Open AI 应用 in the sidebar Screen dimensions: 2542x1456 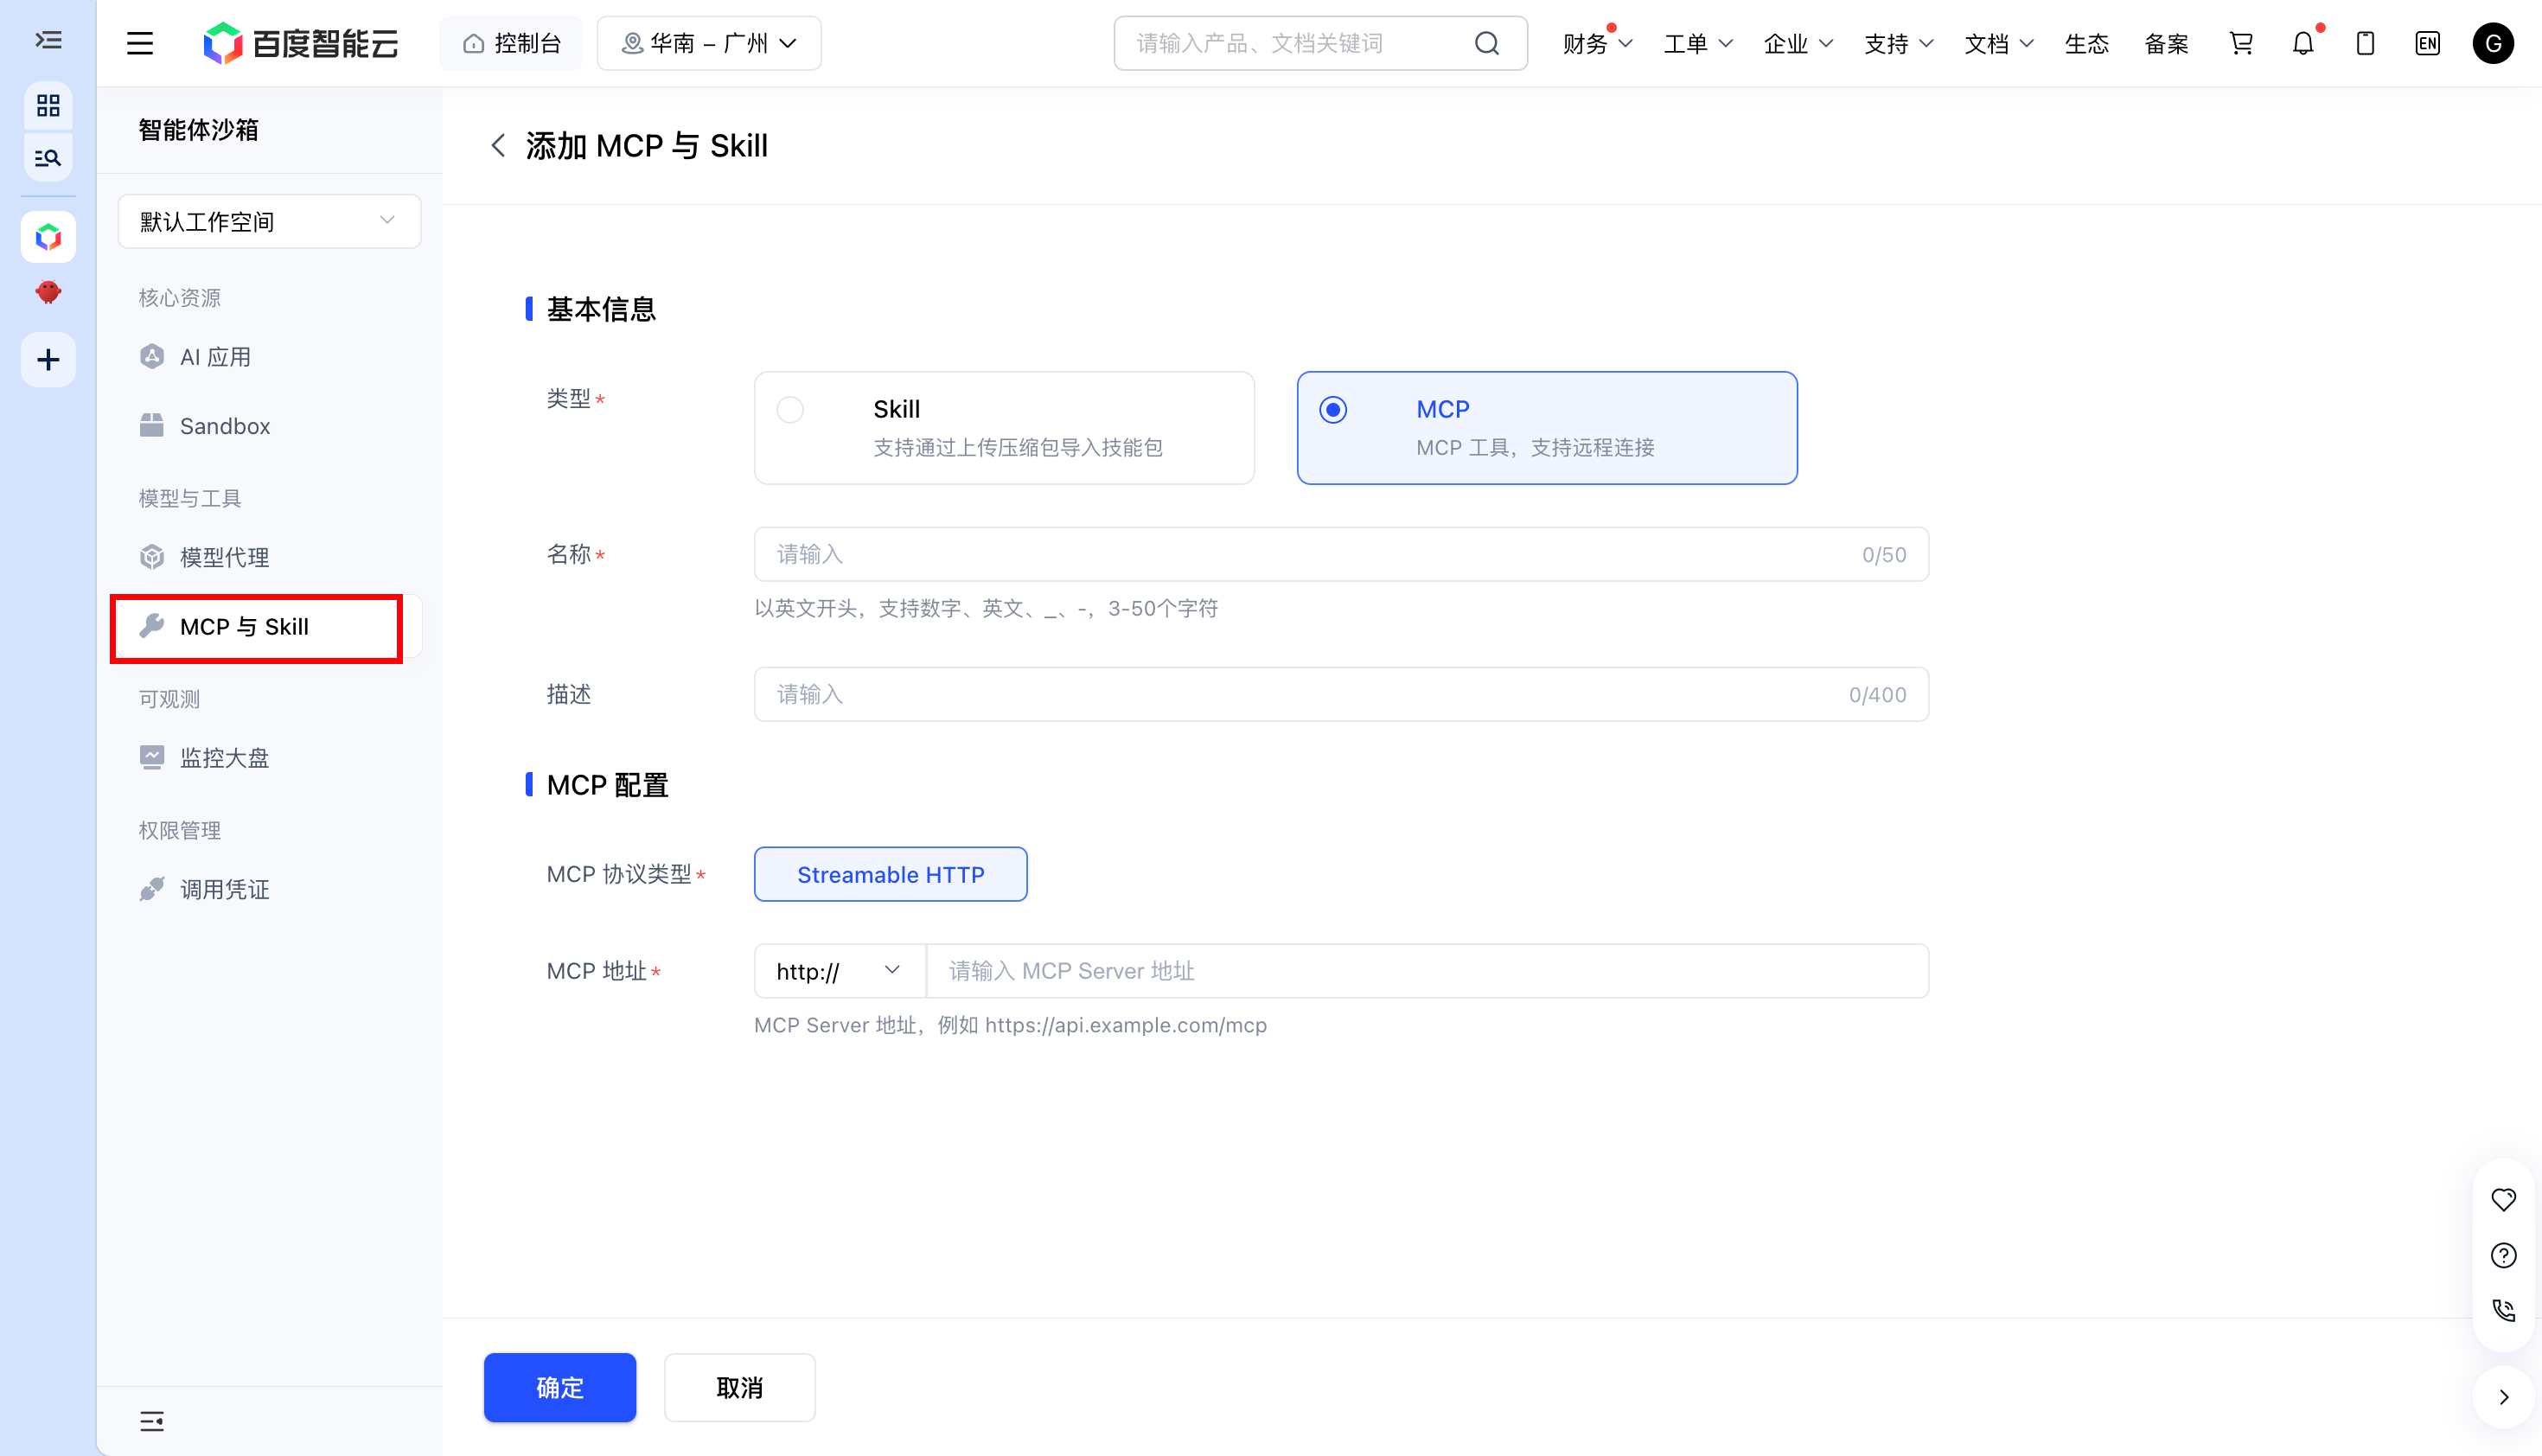(268, 357)
